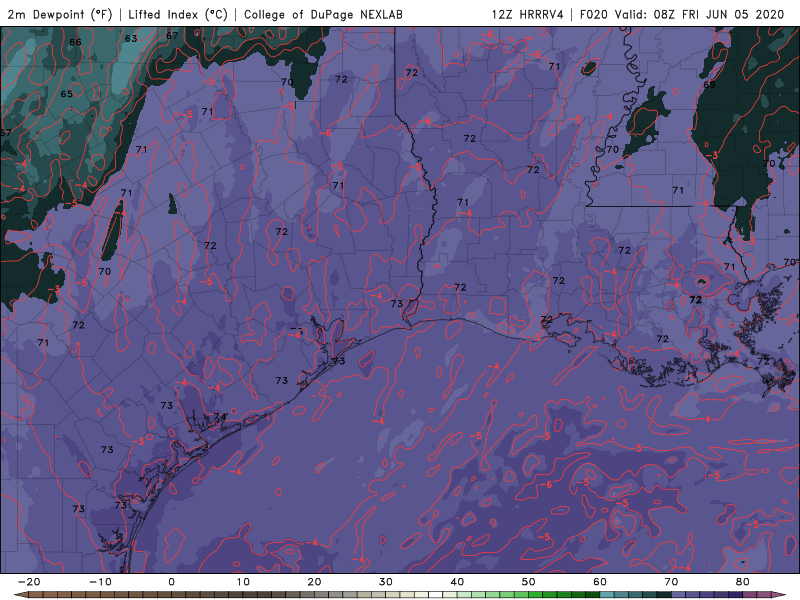The image size is (800, 600).
Task: Click the '20' label on the color scale
Action: (314, 582)
